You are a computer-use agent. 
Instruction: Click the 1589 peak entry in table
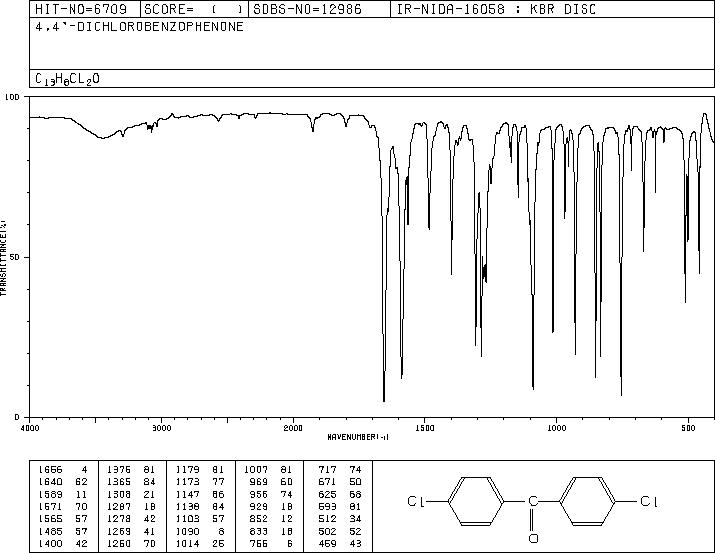63,494
